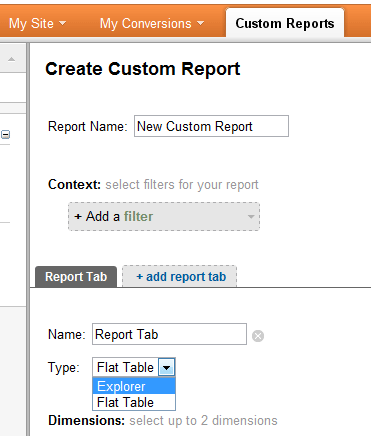Image resolution: width=371 pixels, height=436 pixels.
Task: Click the Context label text
Action: (x=74, y=184)
